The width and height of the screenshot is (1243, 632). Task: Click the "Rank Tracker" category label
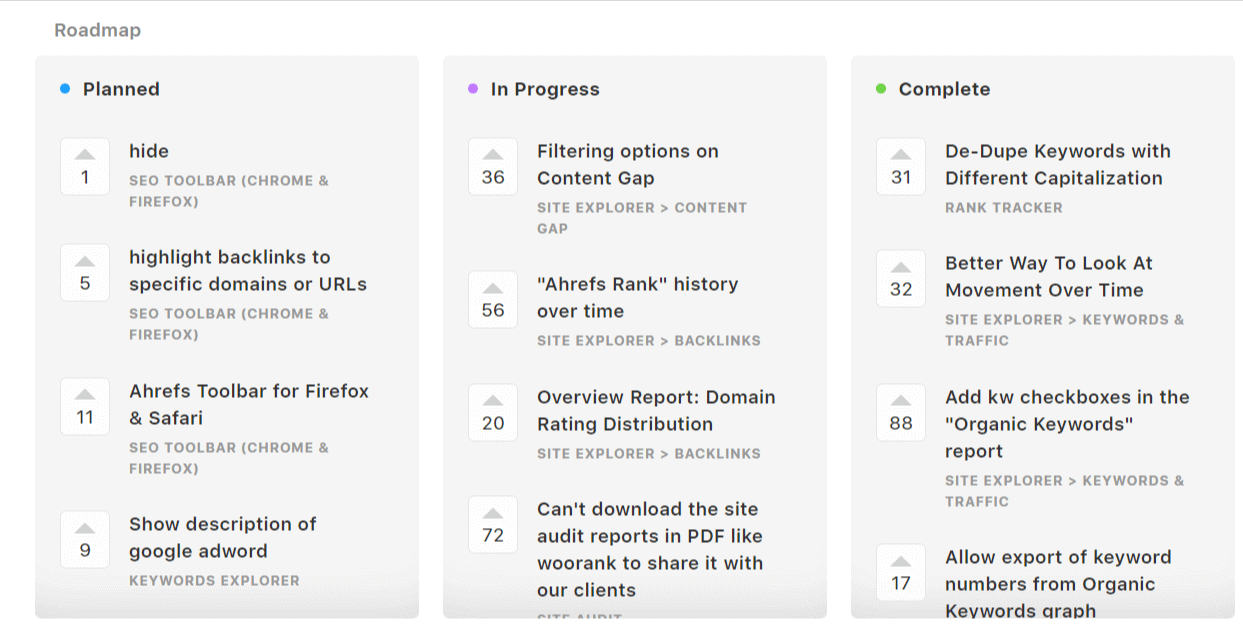click(x=1003, y=208)
